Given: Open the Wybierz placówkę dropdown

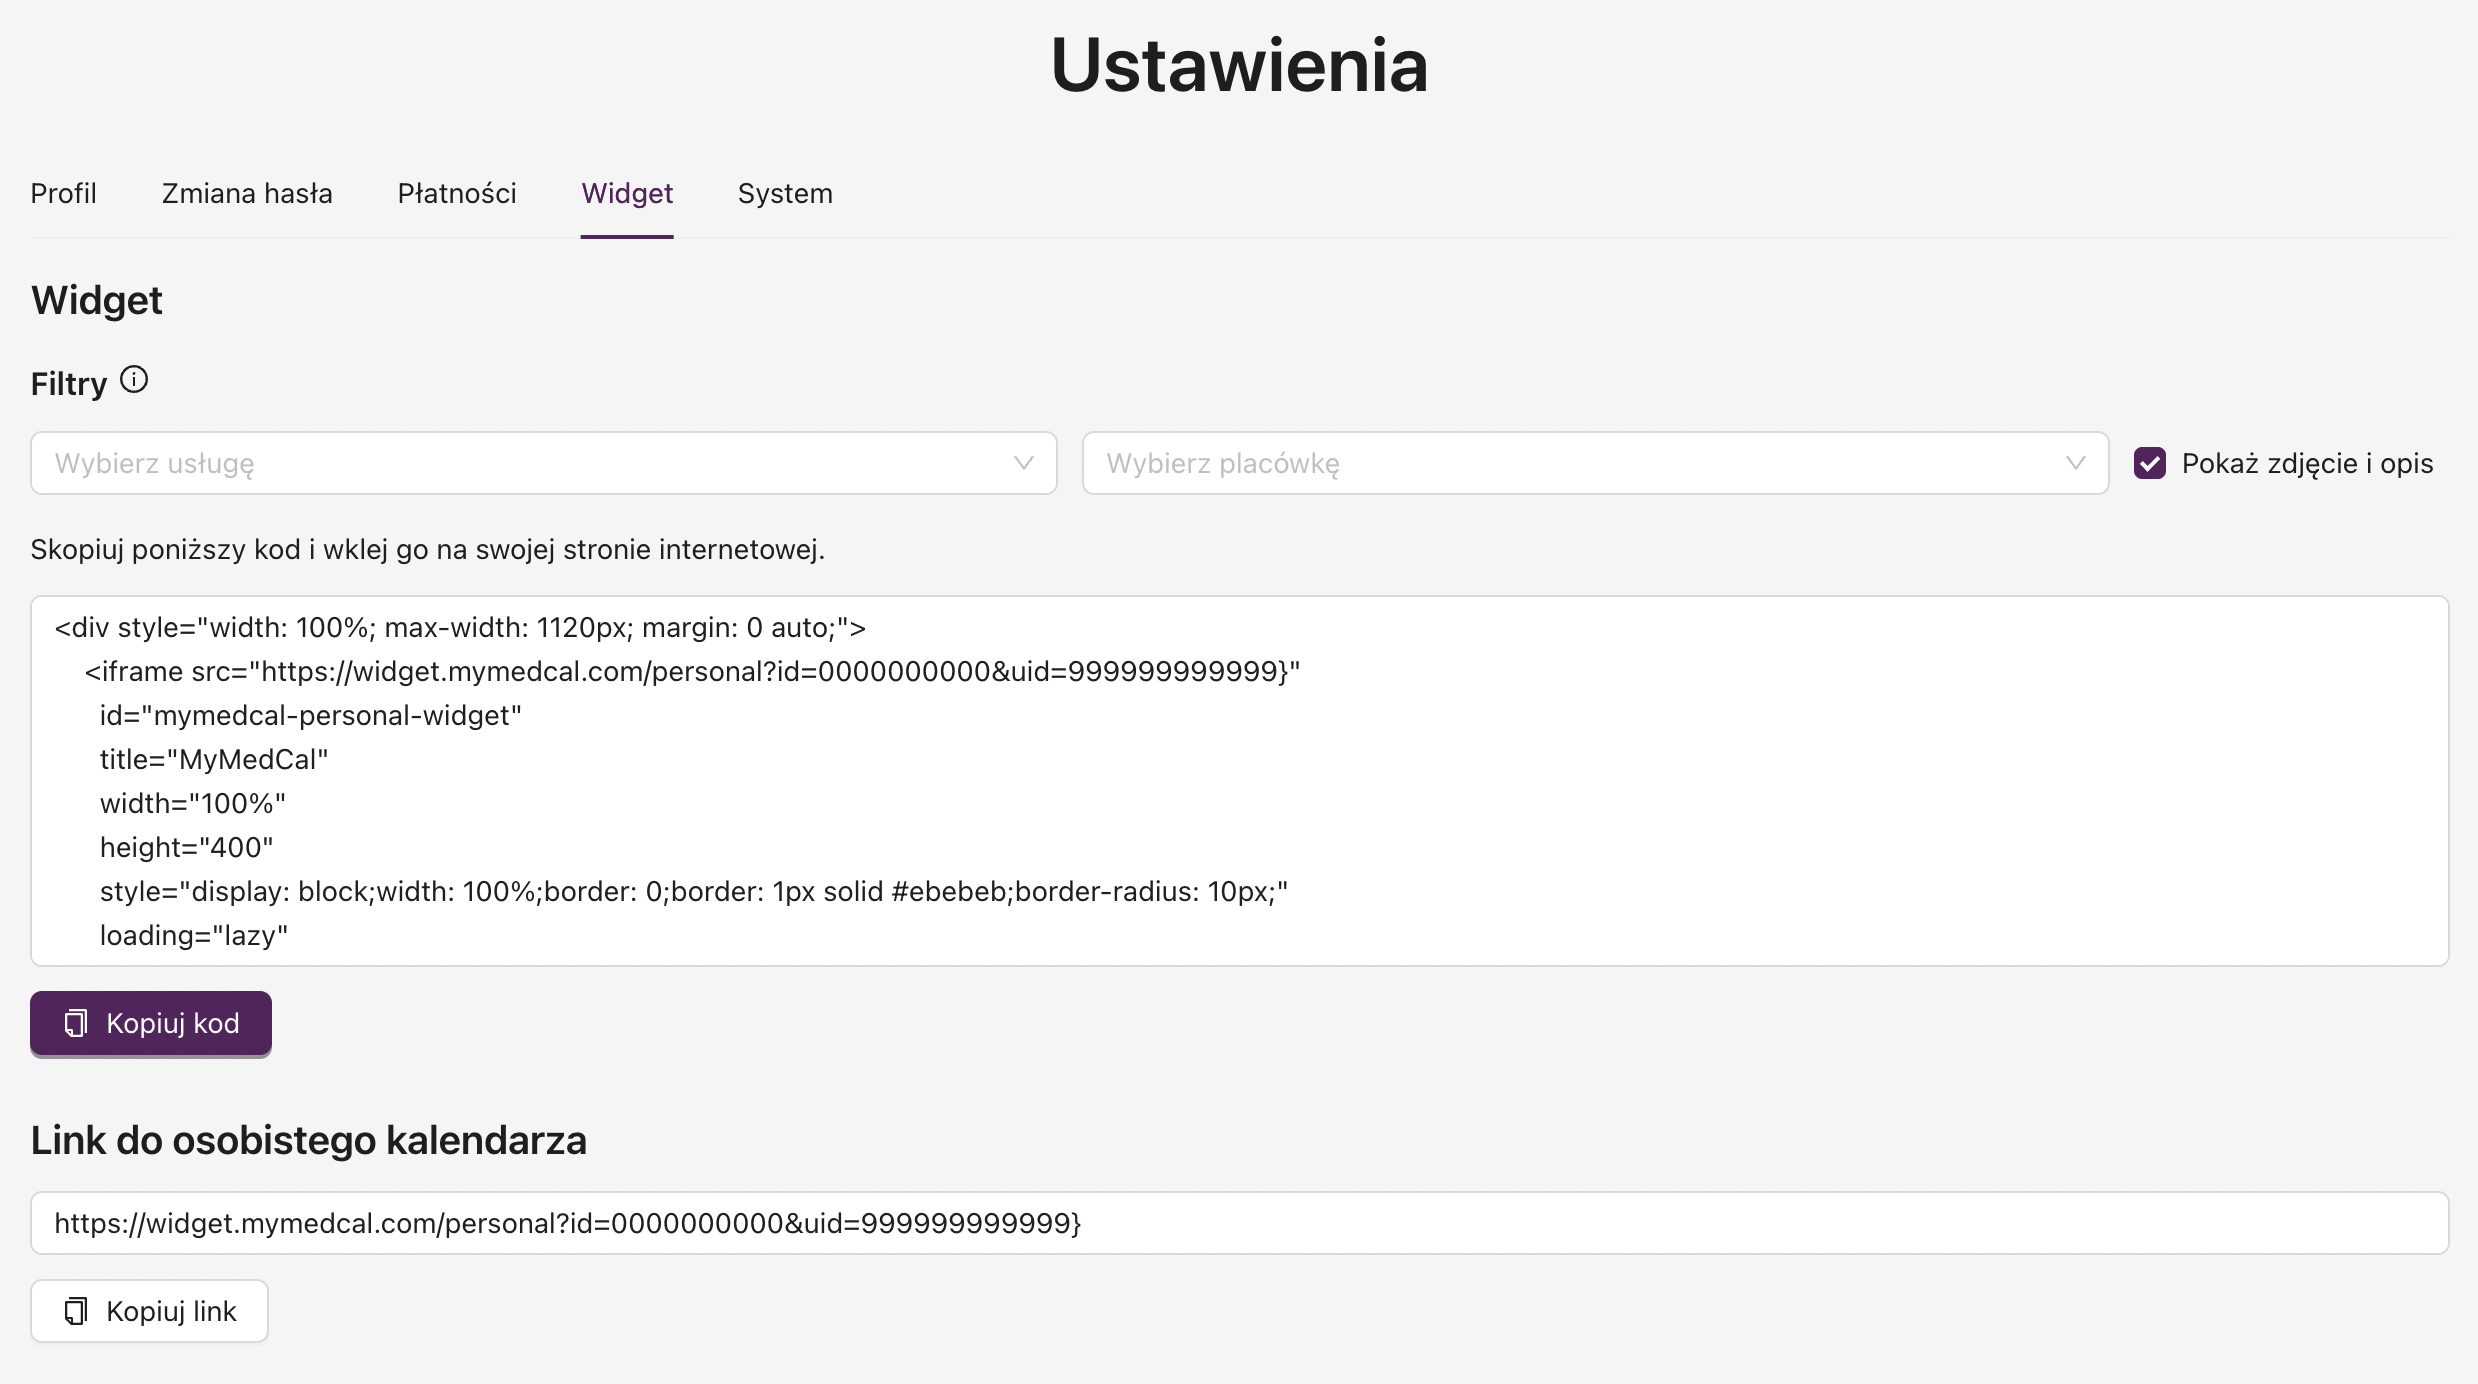Looking at the screenshot, I should (x=1595, y=463).
